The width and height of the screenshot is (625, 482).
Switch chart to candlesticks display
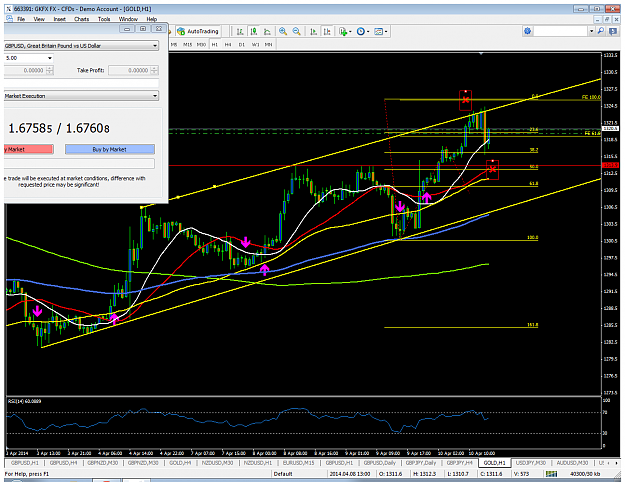tap(254, 31)
